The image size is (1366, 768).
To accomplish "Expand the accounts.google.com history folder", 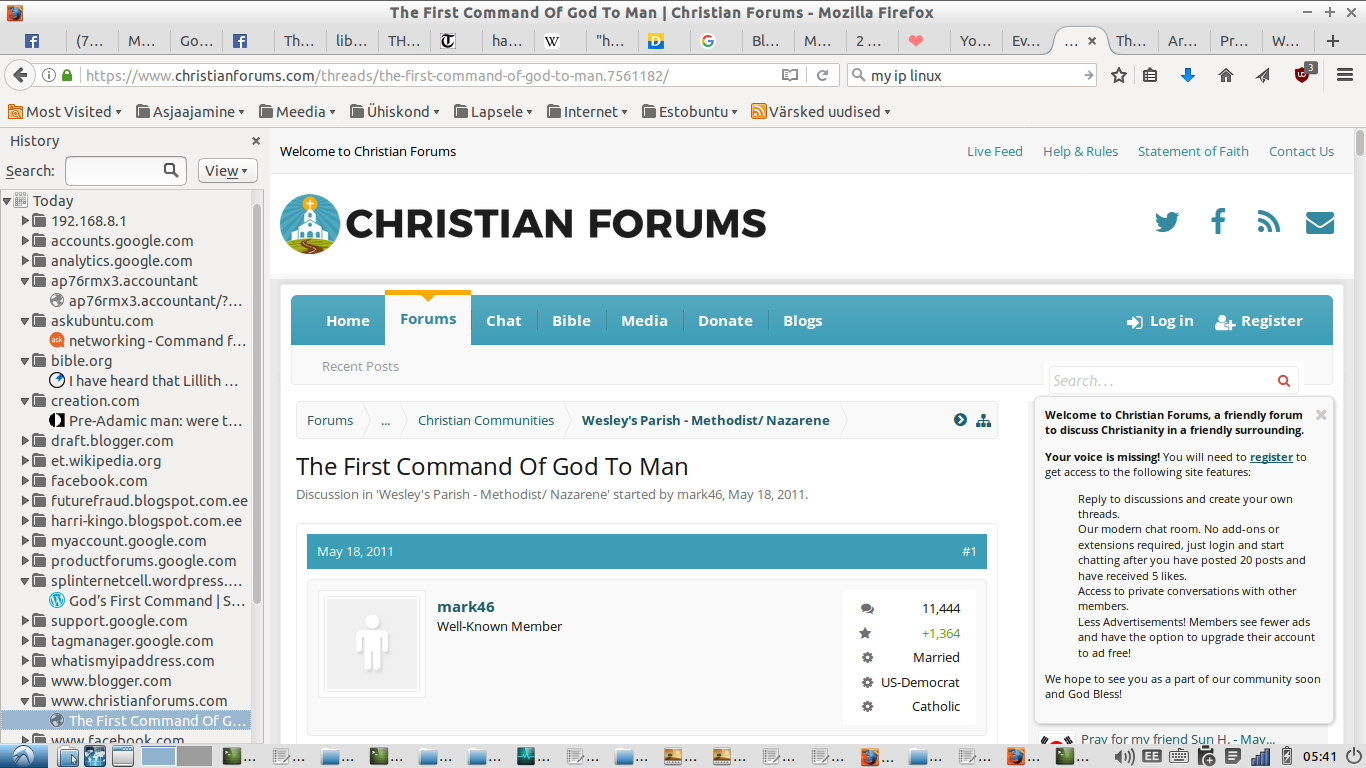I will pos(26,241).
